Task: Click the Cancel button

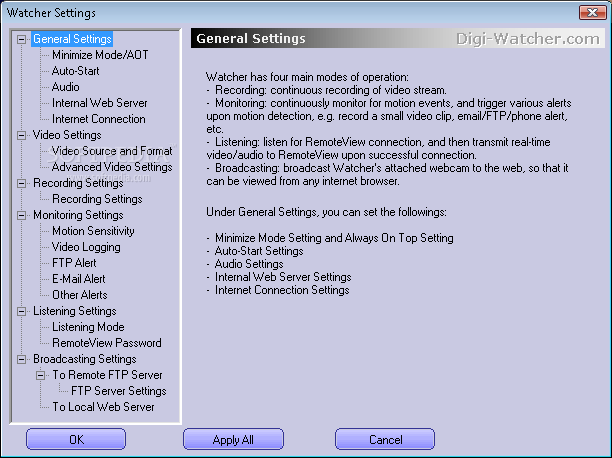Action: (x=385, y=440)
